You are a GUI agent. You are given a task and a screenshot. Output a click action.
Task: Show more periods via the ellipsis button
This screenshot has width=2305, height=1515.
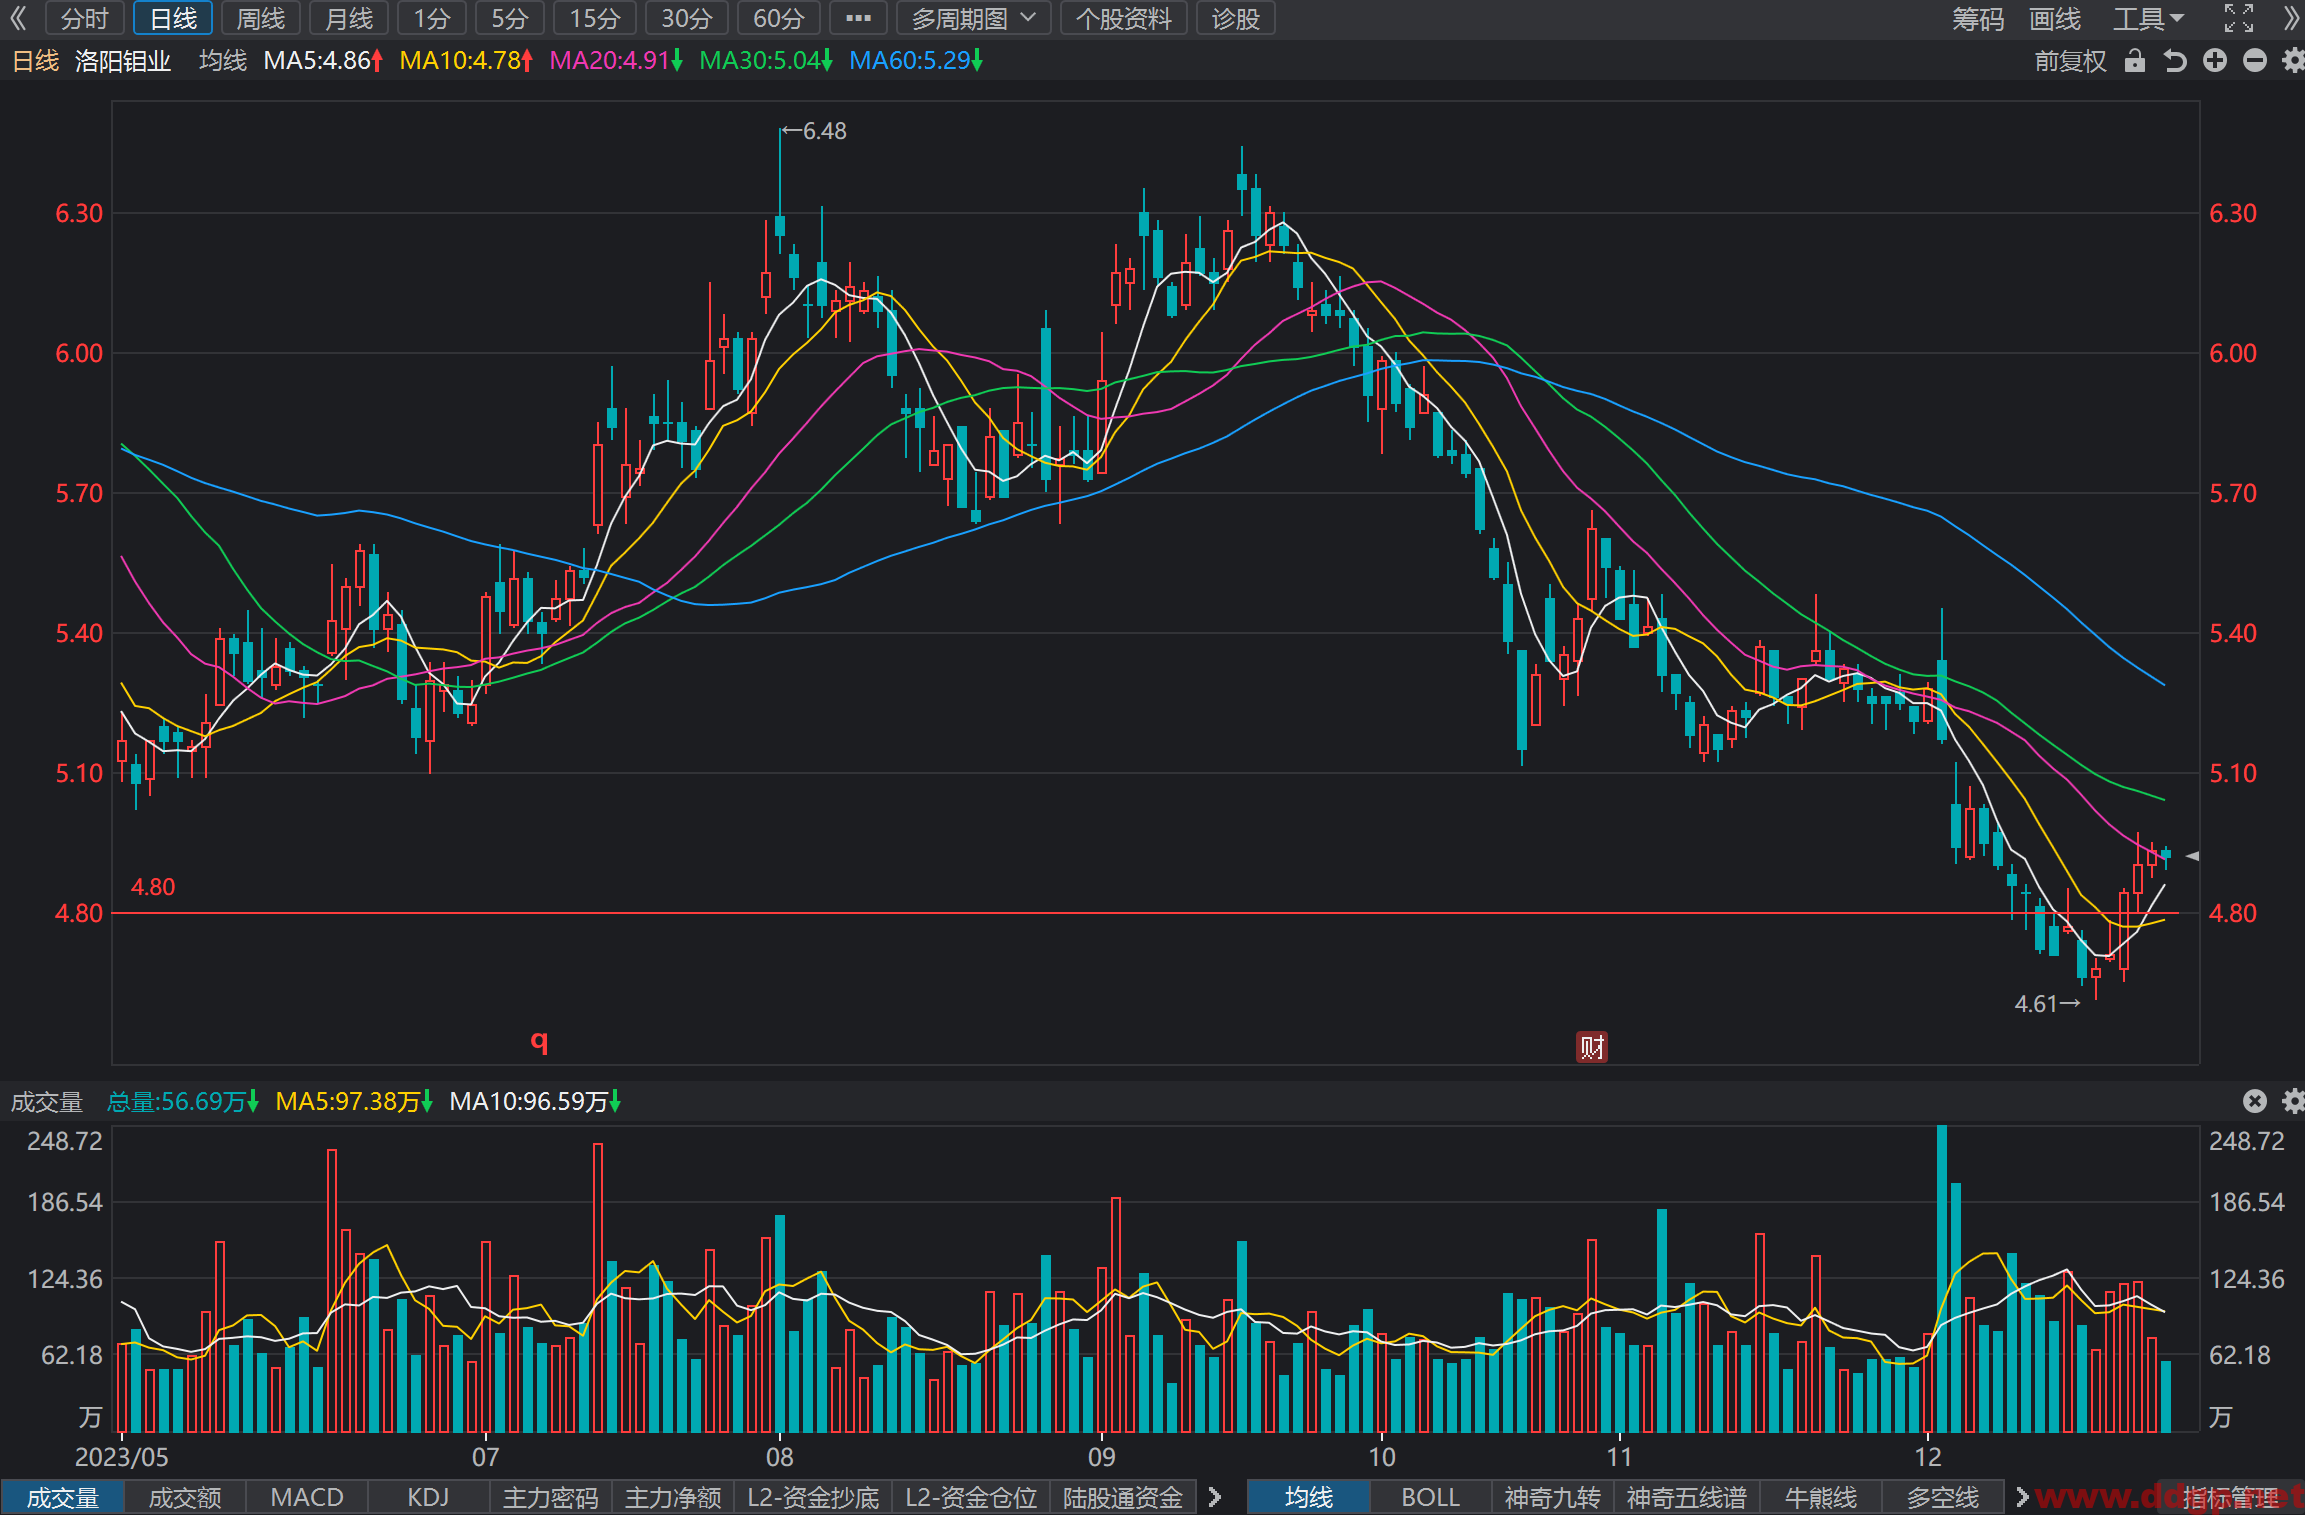point(858,18)
